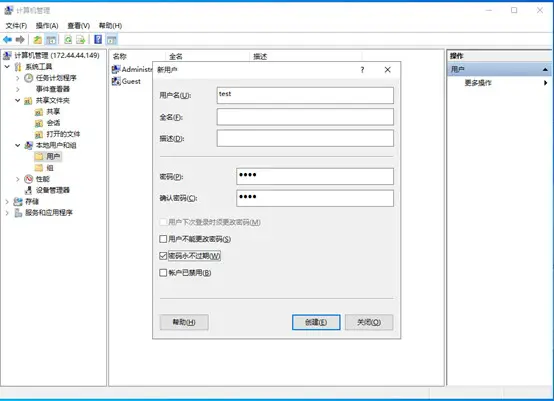Click the ? help button in 新用户 dialog
The width and height of the screenshot is (554, 401).
point(362,70)
